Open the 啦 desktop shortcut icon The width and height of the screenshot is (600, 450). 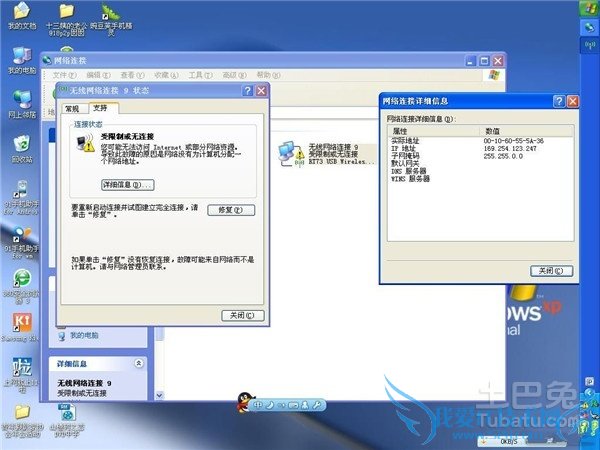click(22, 367)
